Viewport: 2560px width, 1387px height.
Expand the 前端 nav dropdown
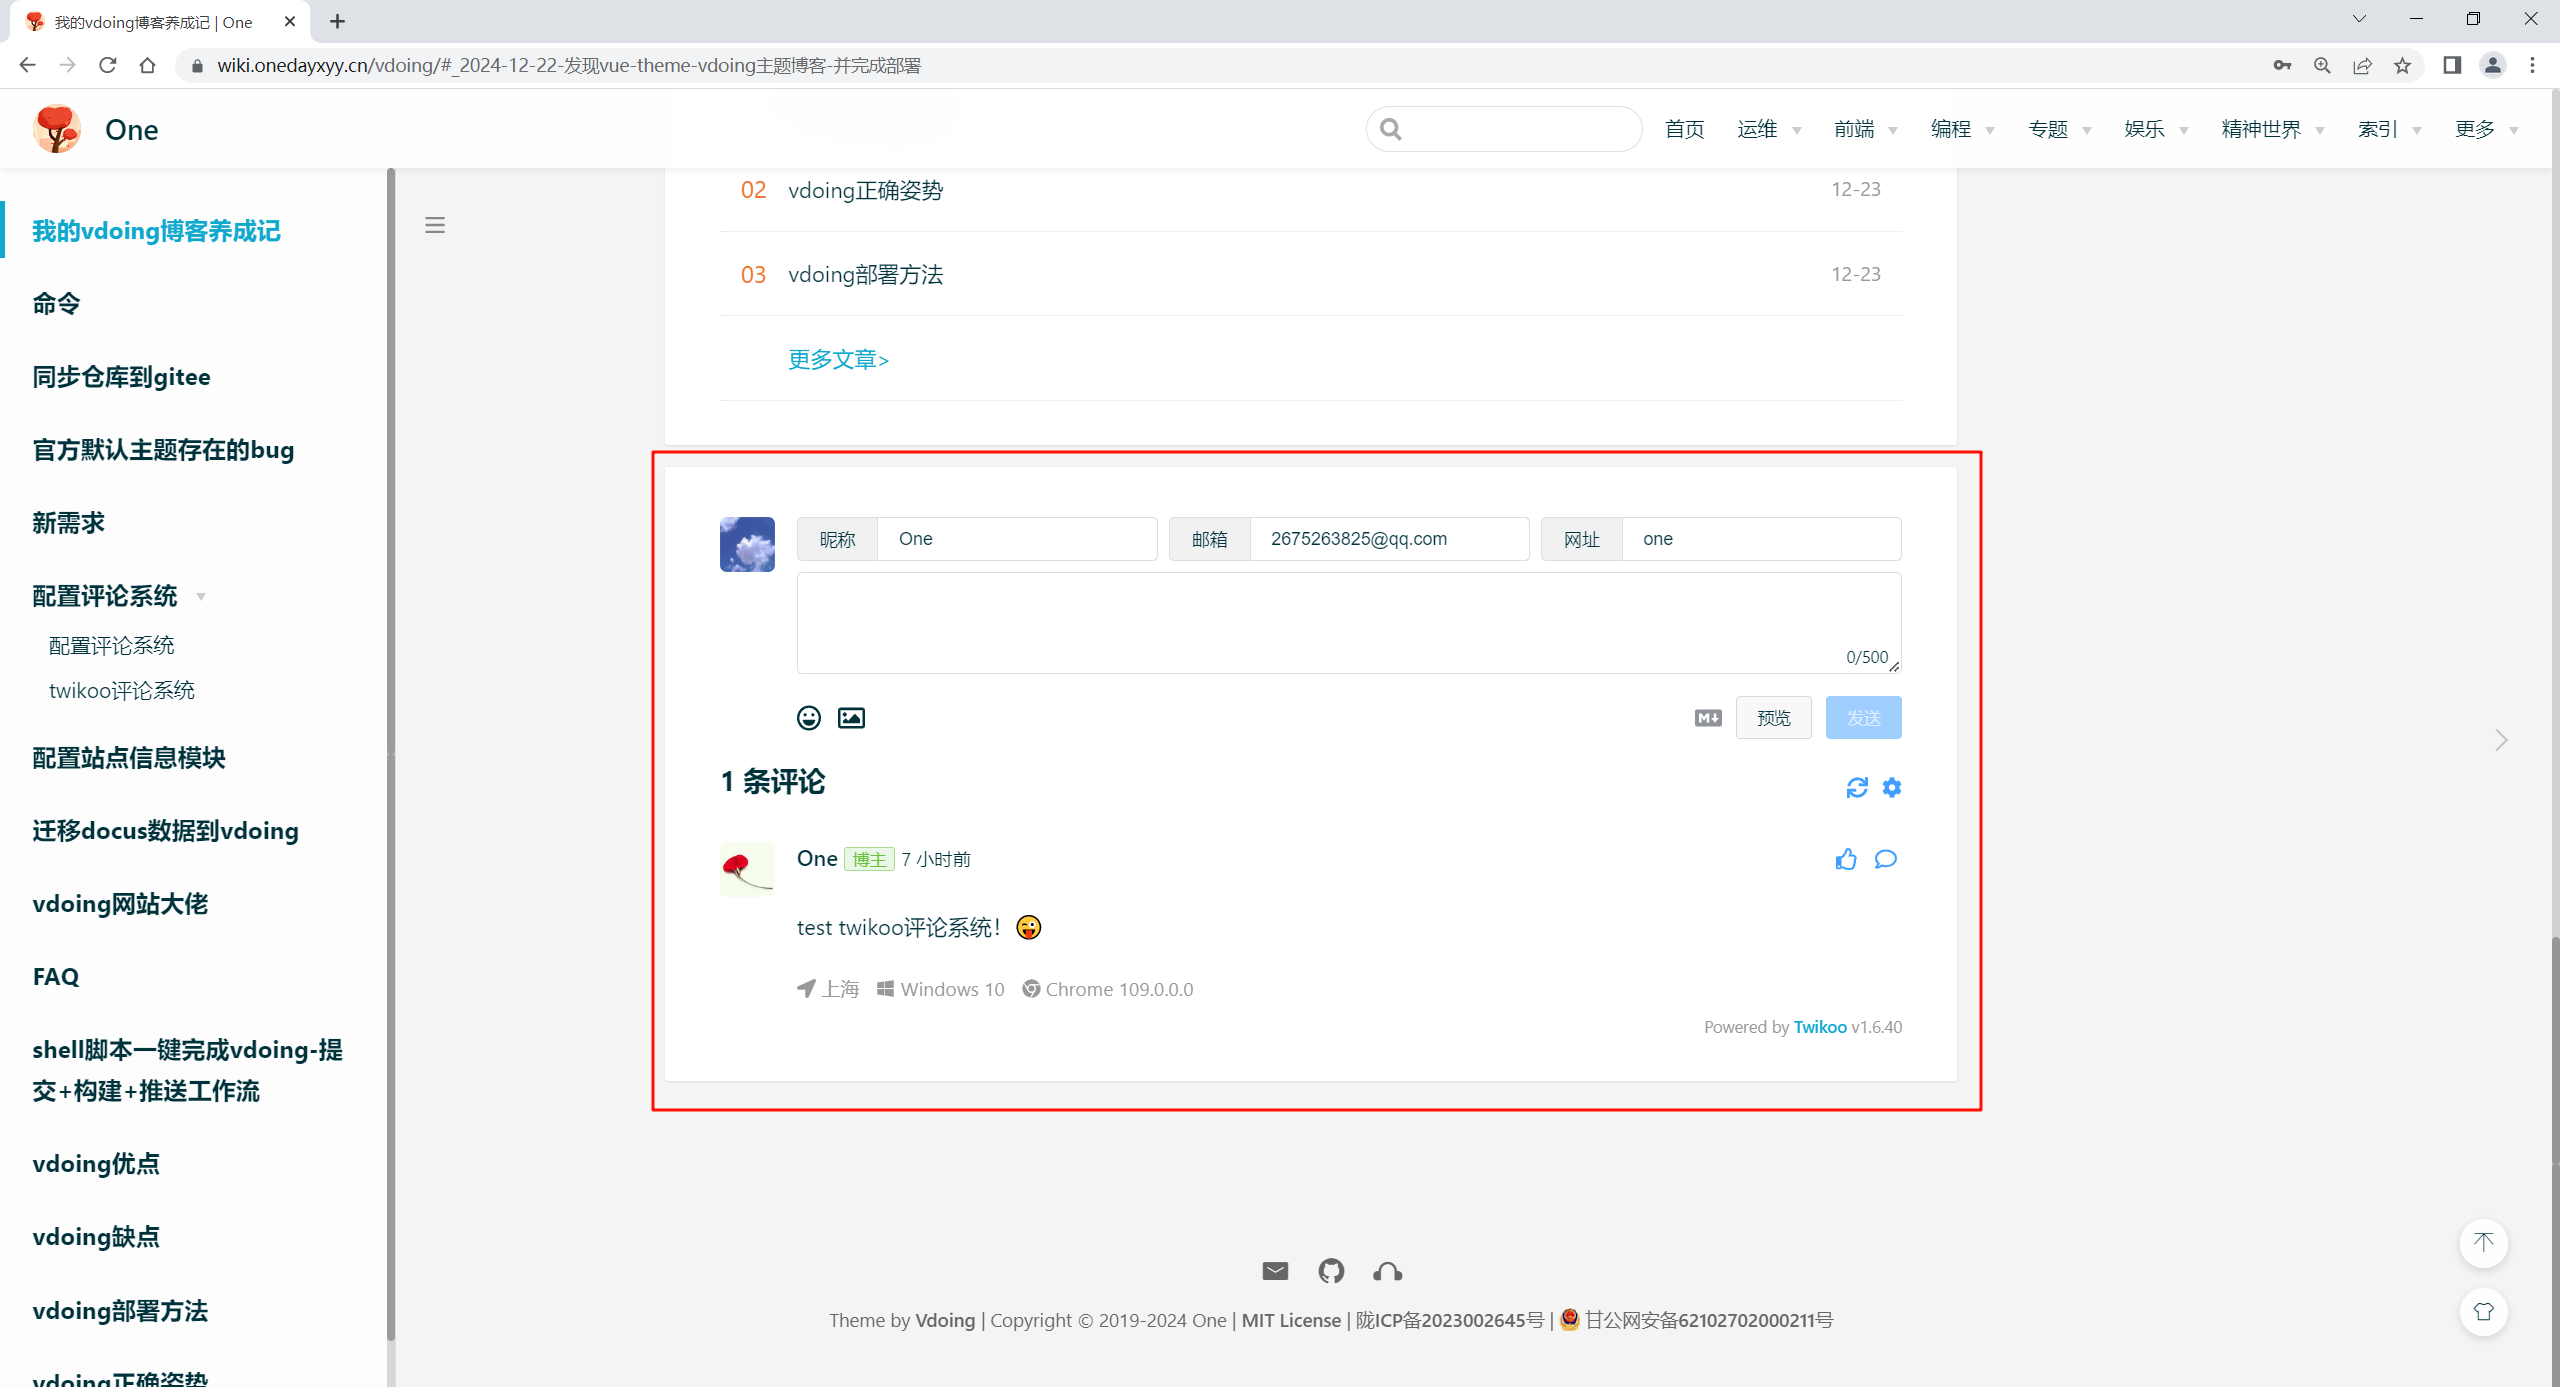coord(1865,129)
